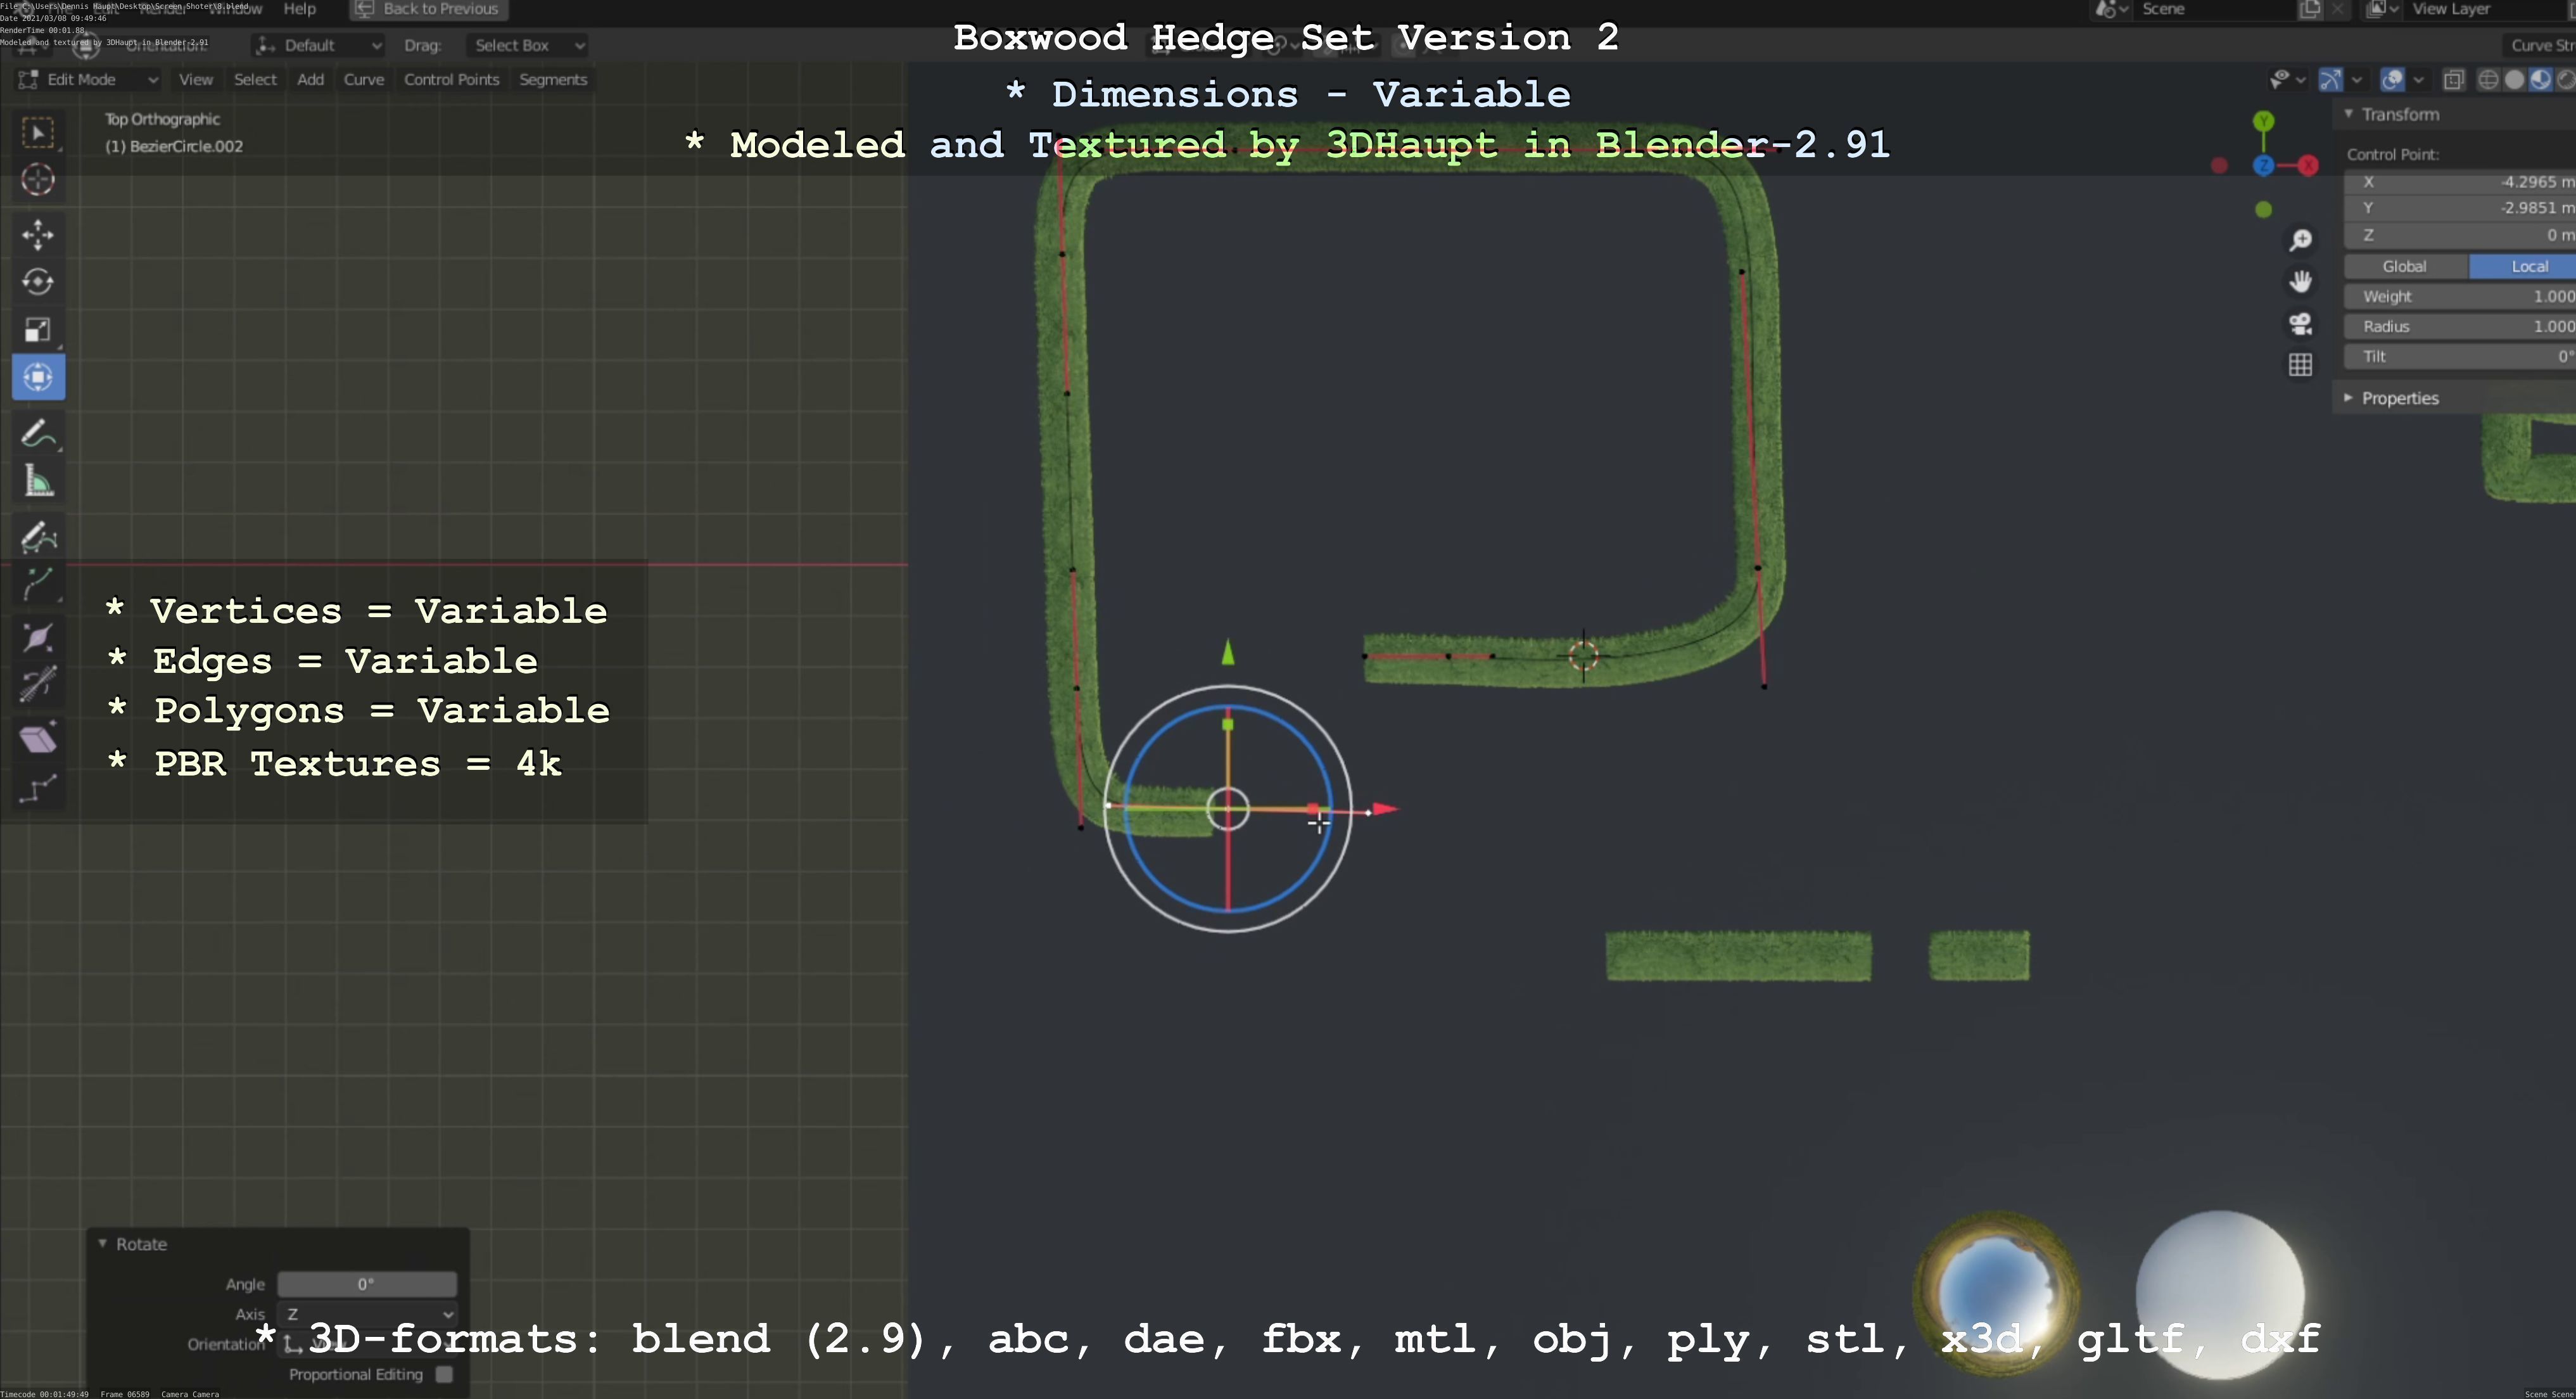Switch control point coordinates to Global

click(x=2404, y=266)
